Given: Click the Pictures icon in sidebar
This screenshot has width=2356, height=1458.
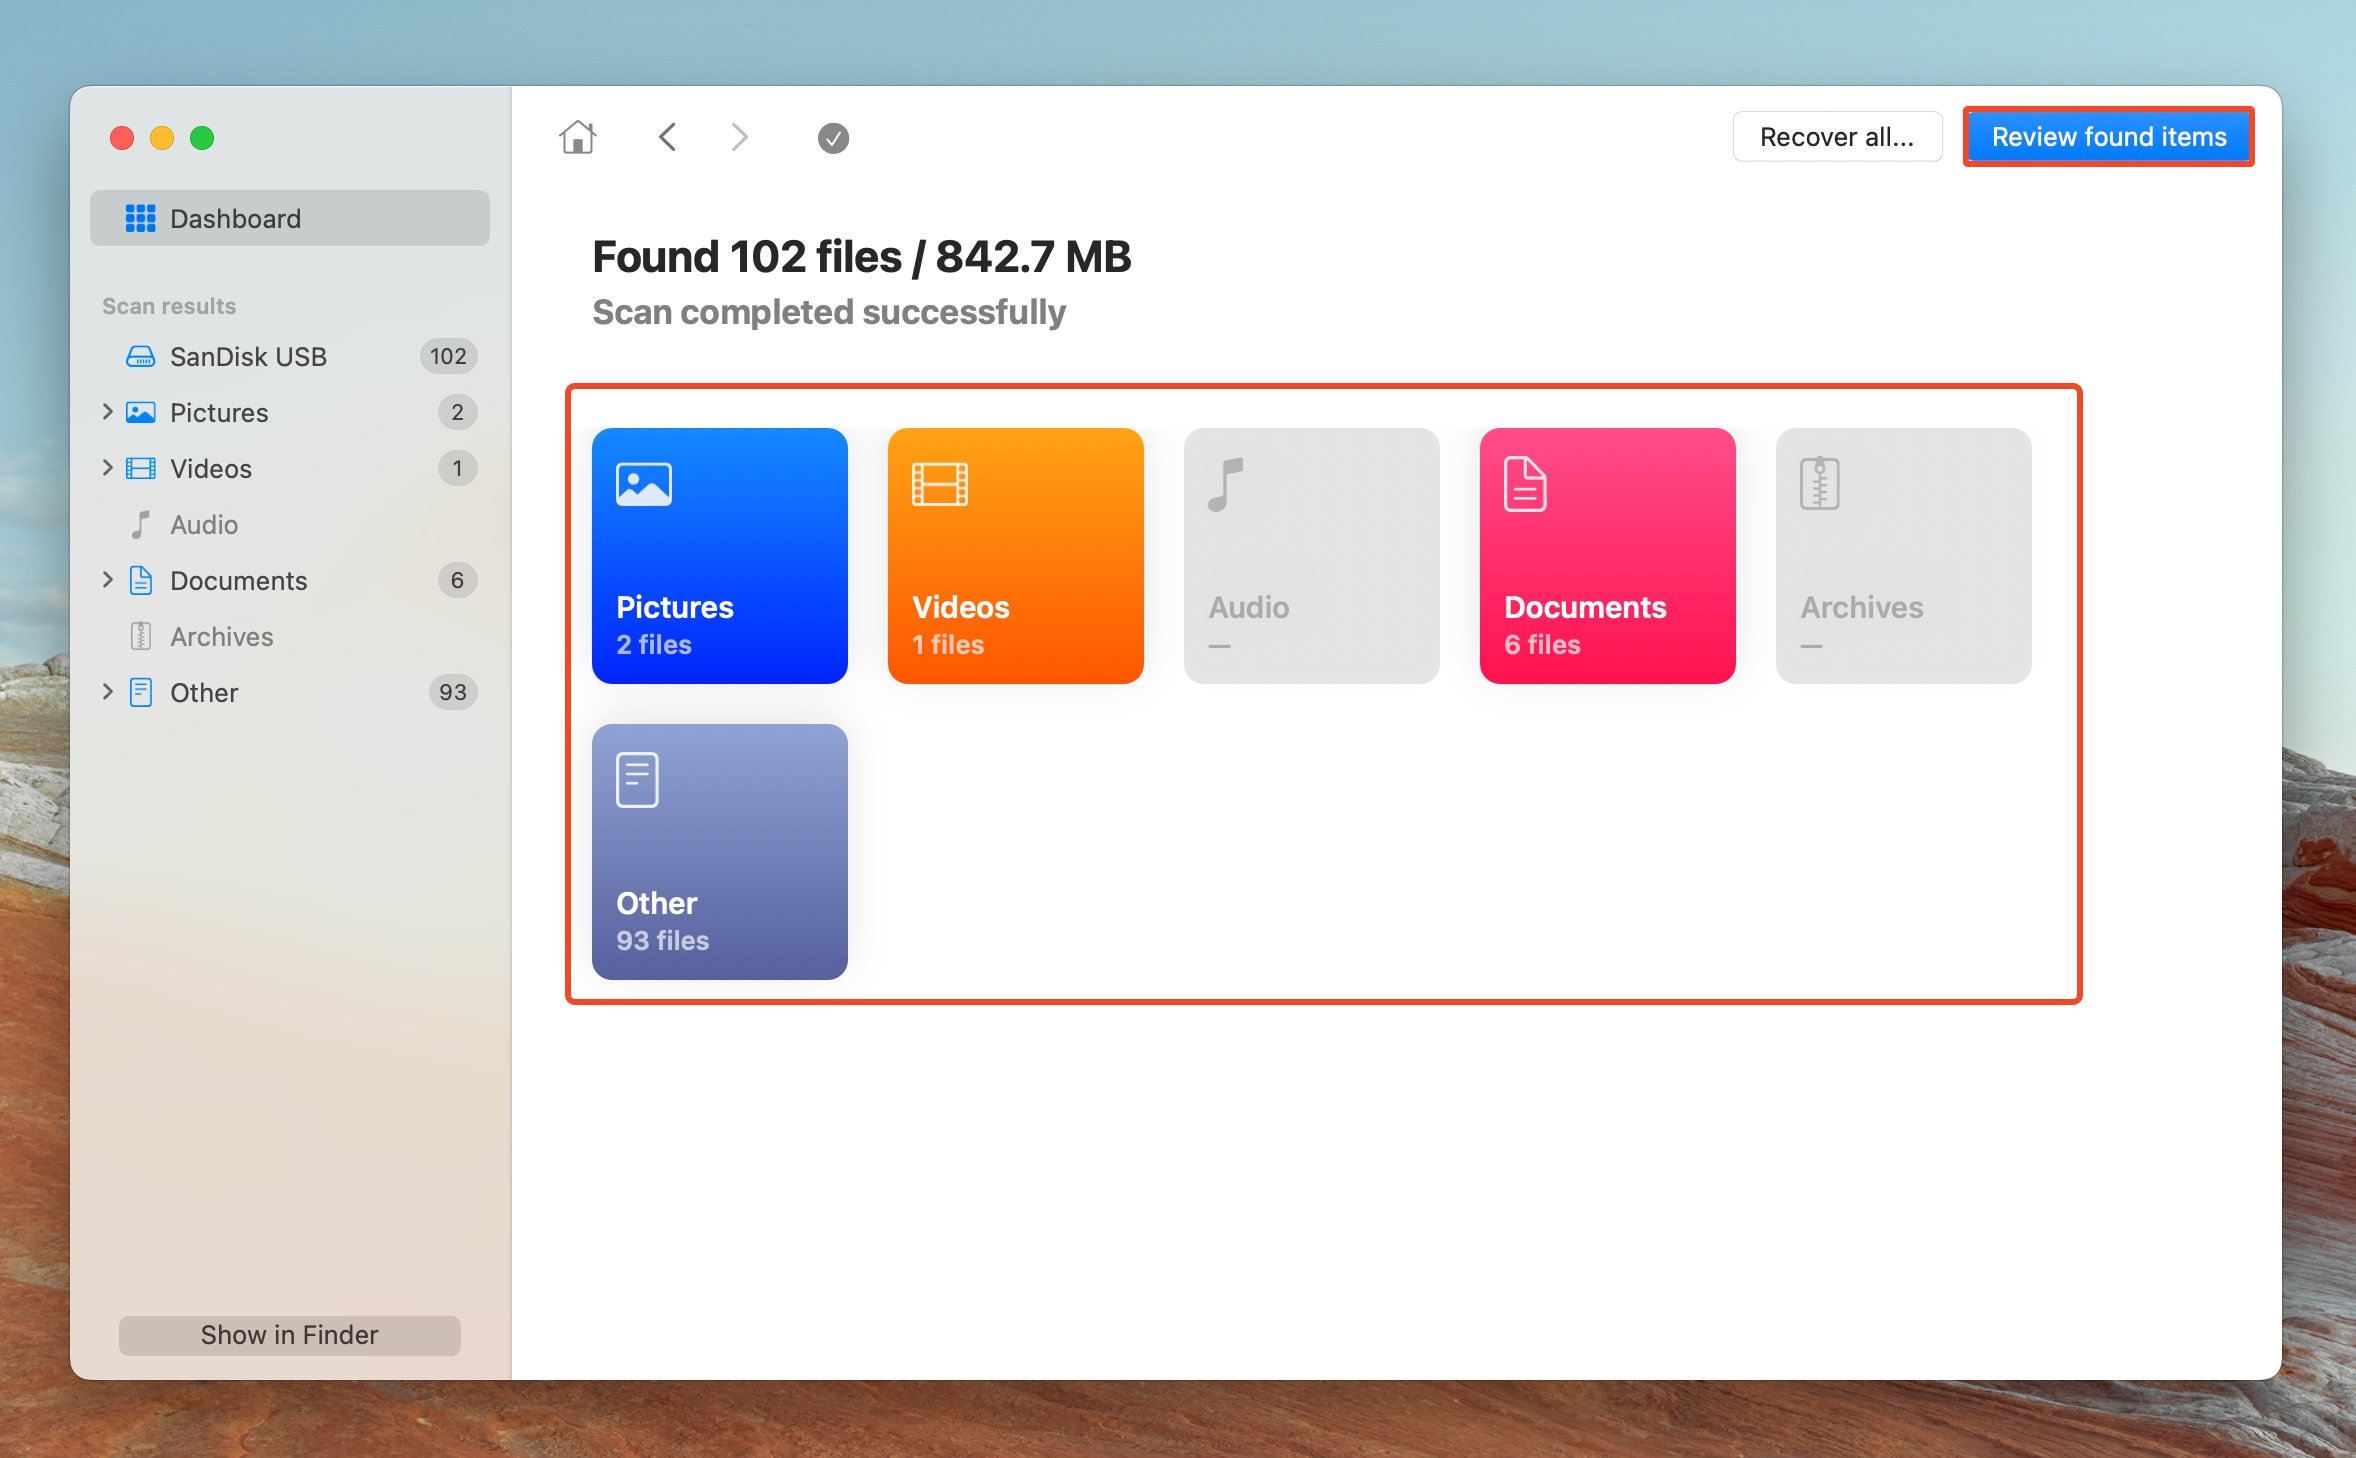Looking at the screenshot, I should click(x=140, y=413).
